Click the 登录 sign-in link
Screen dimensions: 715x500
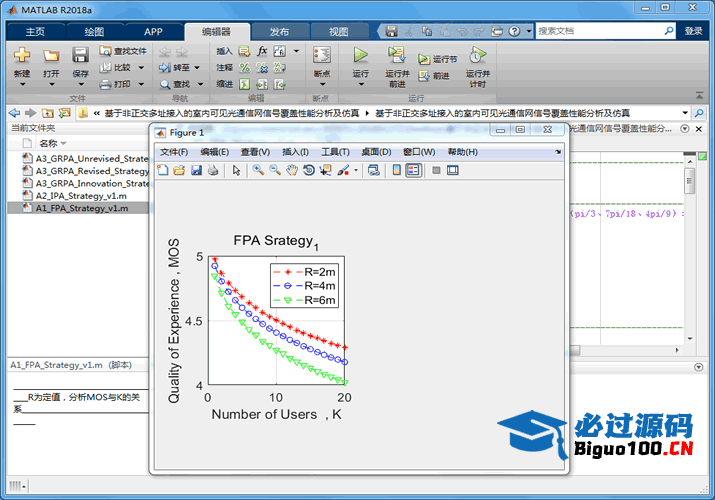[693, 31]
